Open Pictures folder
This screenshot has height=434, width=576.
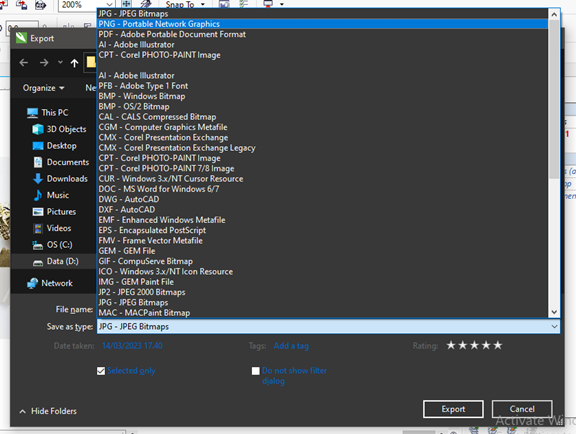[x=54, y=212]
